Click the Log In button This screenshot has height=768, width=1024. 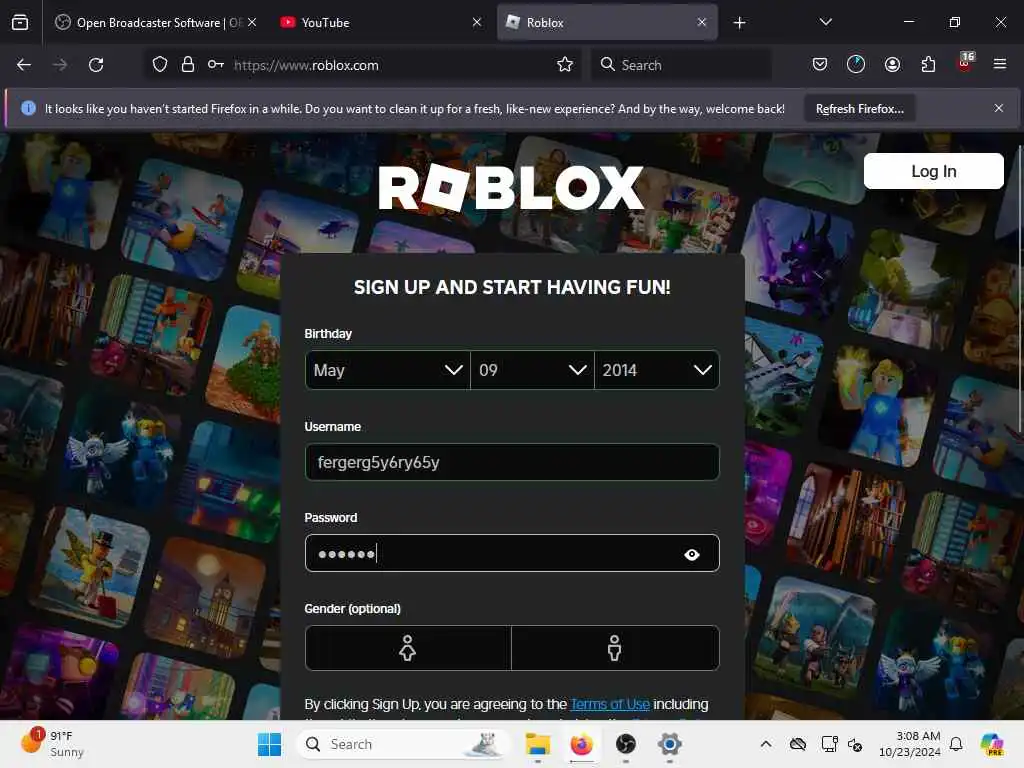click(933, 171)
